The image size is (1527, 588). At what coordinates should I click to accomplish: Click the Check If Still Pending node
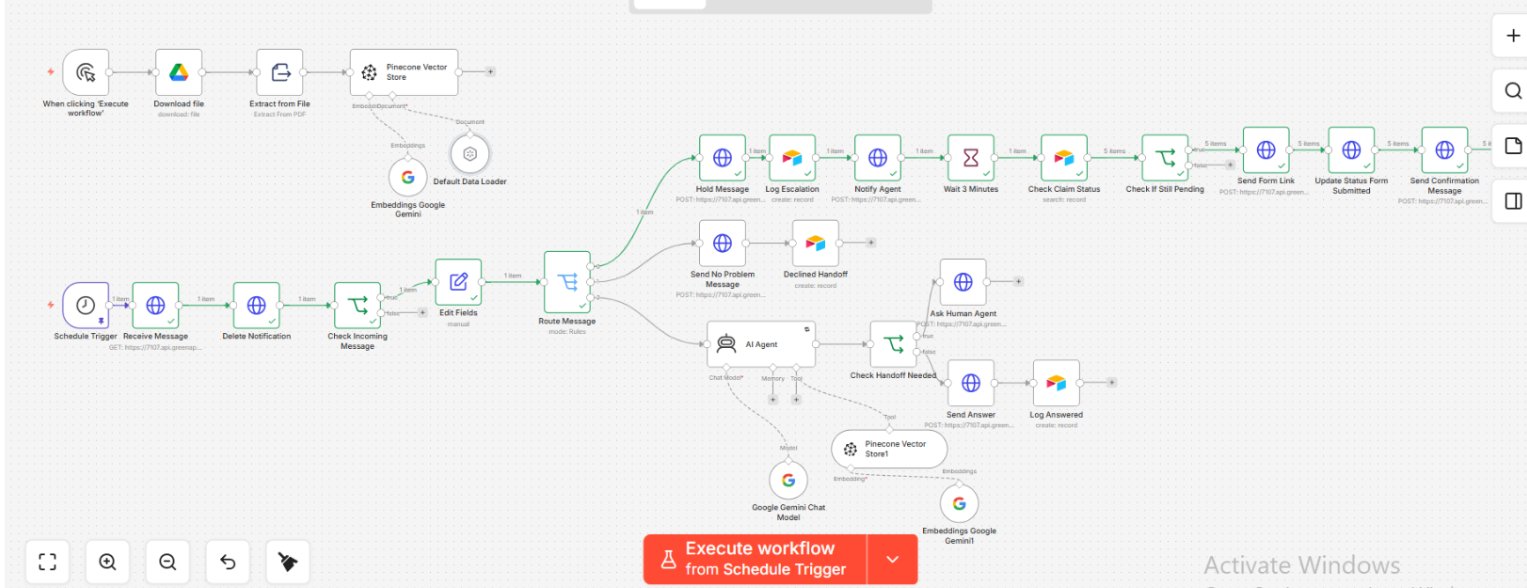(1165, 157)
